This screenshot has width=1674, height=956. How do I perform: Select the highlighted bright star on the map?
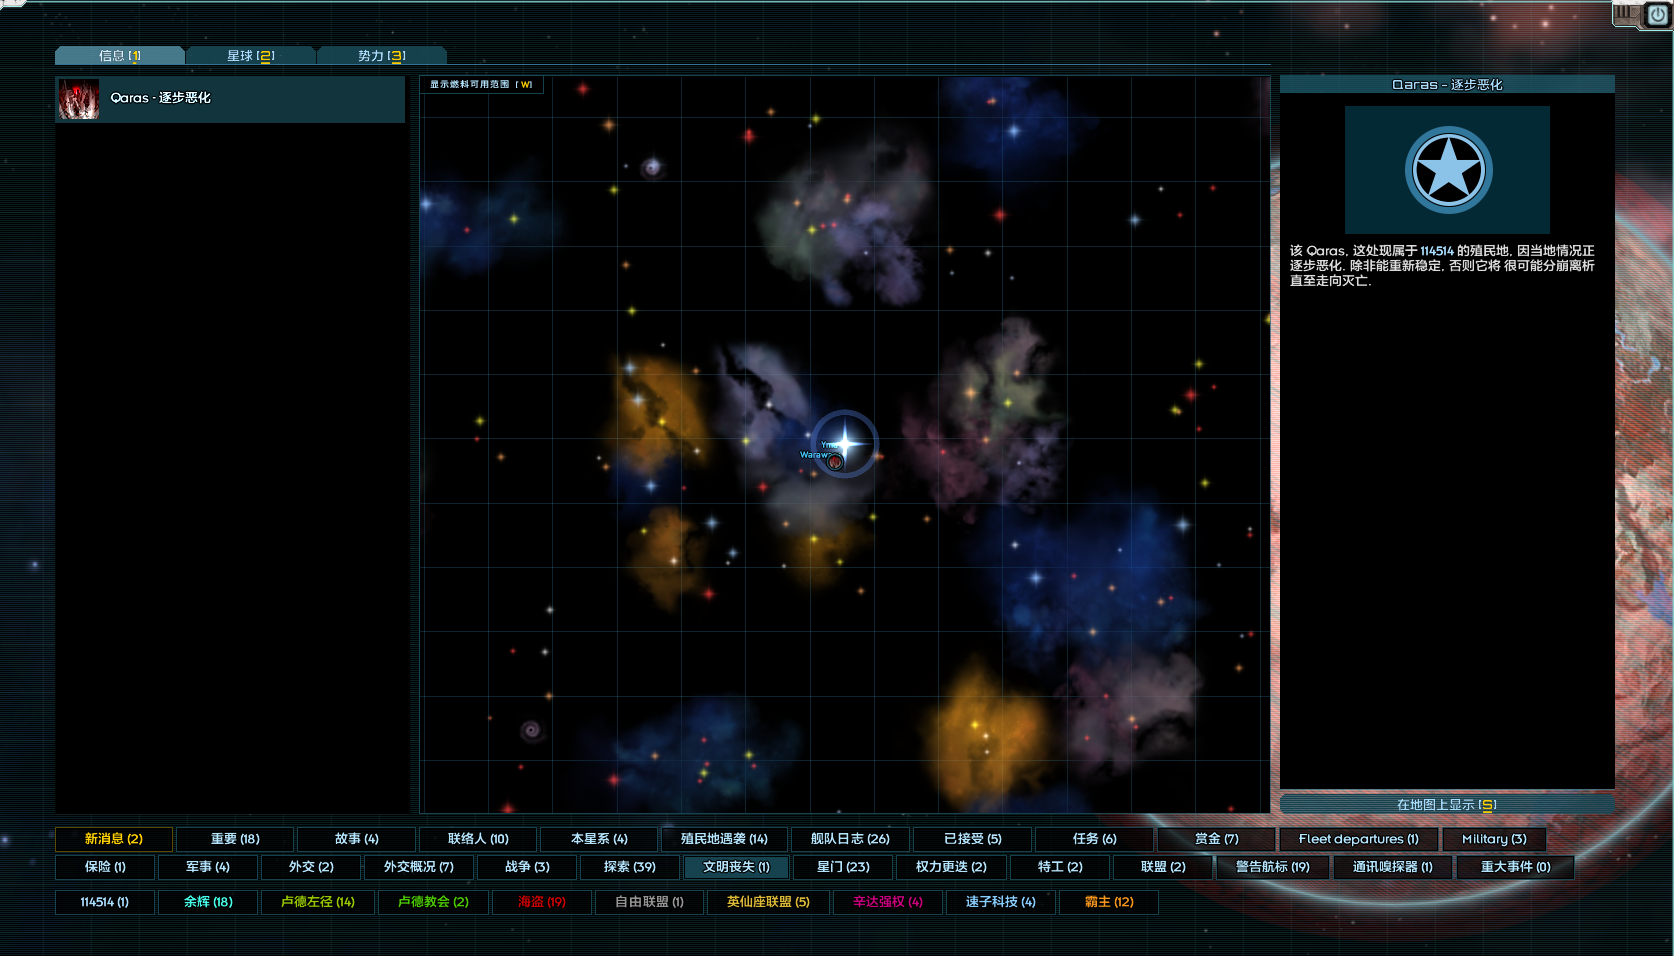click(x=845, y=443)
